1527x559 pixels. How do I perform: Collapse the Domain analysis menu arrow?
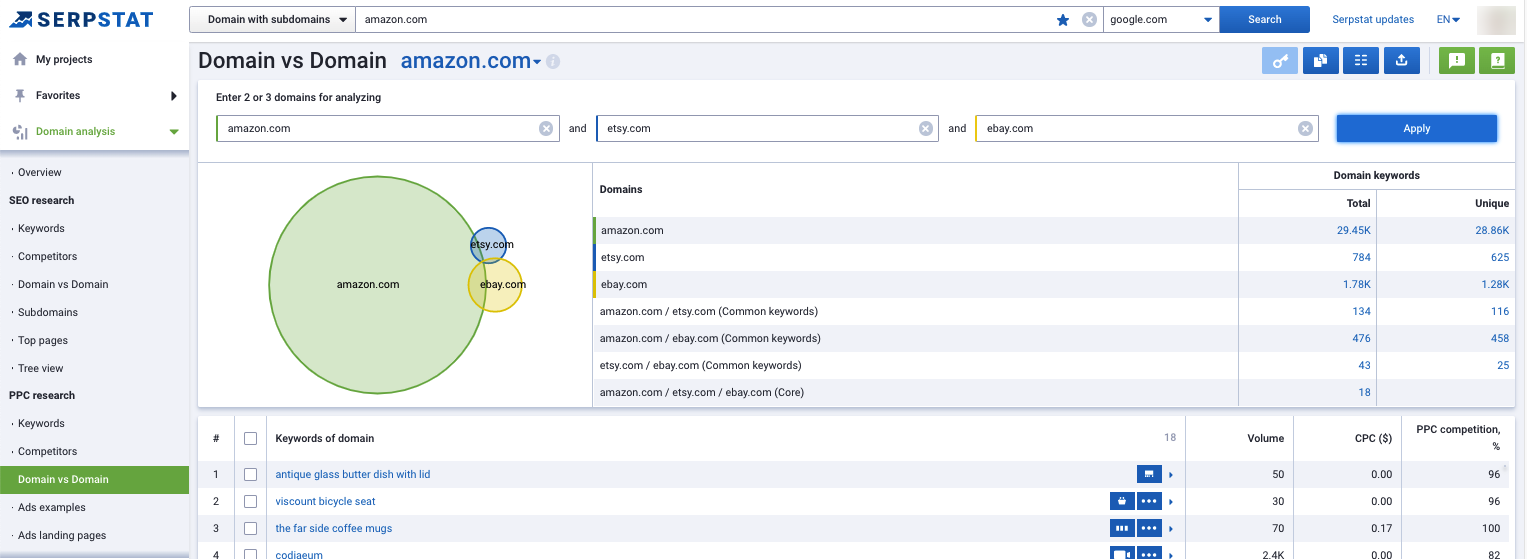[x=174, y=132]
